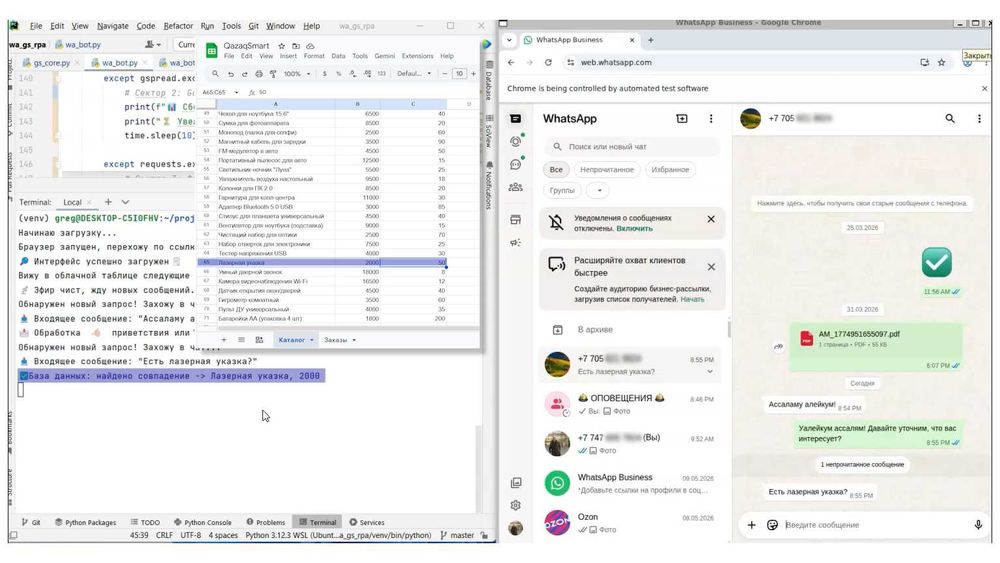Image resolution: width=1000 pixels, height=563 pixels.
Task: Open Chrome tab search dropdown
Action: click(509, 40)
